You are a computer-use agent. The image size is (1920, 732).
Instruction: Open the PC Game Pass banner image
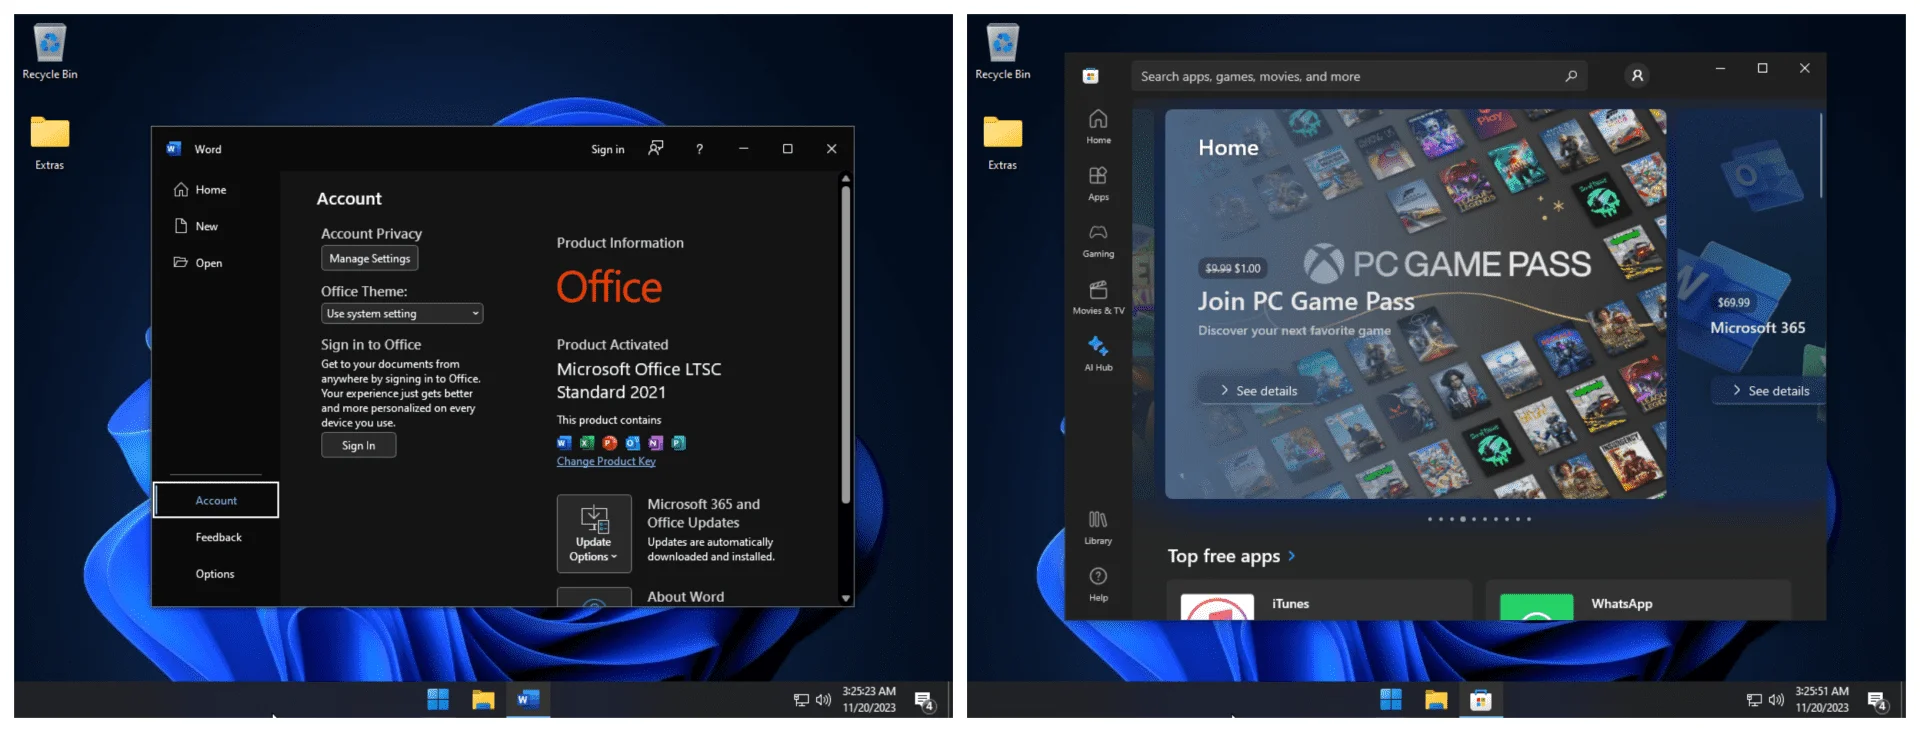point(1416,304)
